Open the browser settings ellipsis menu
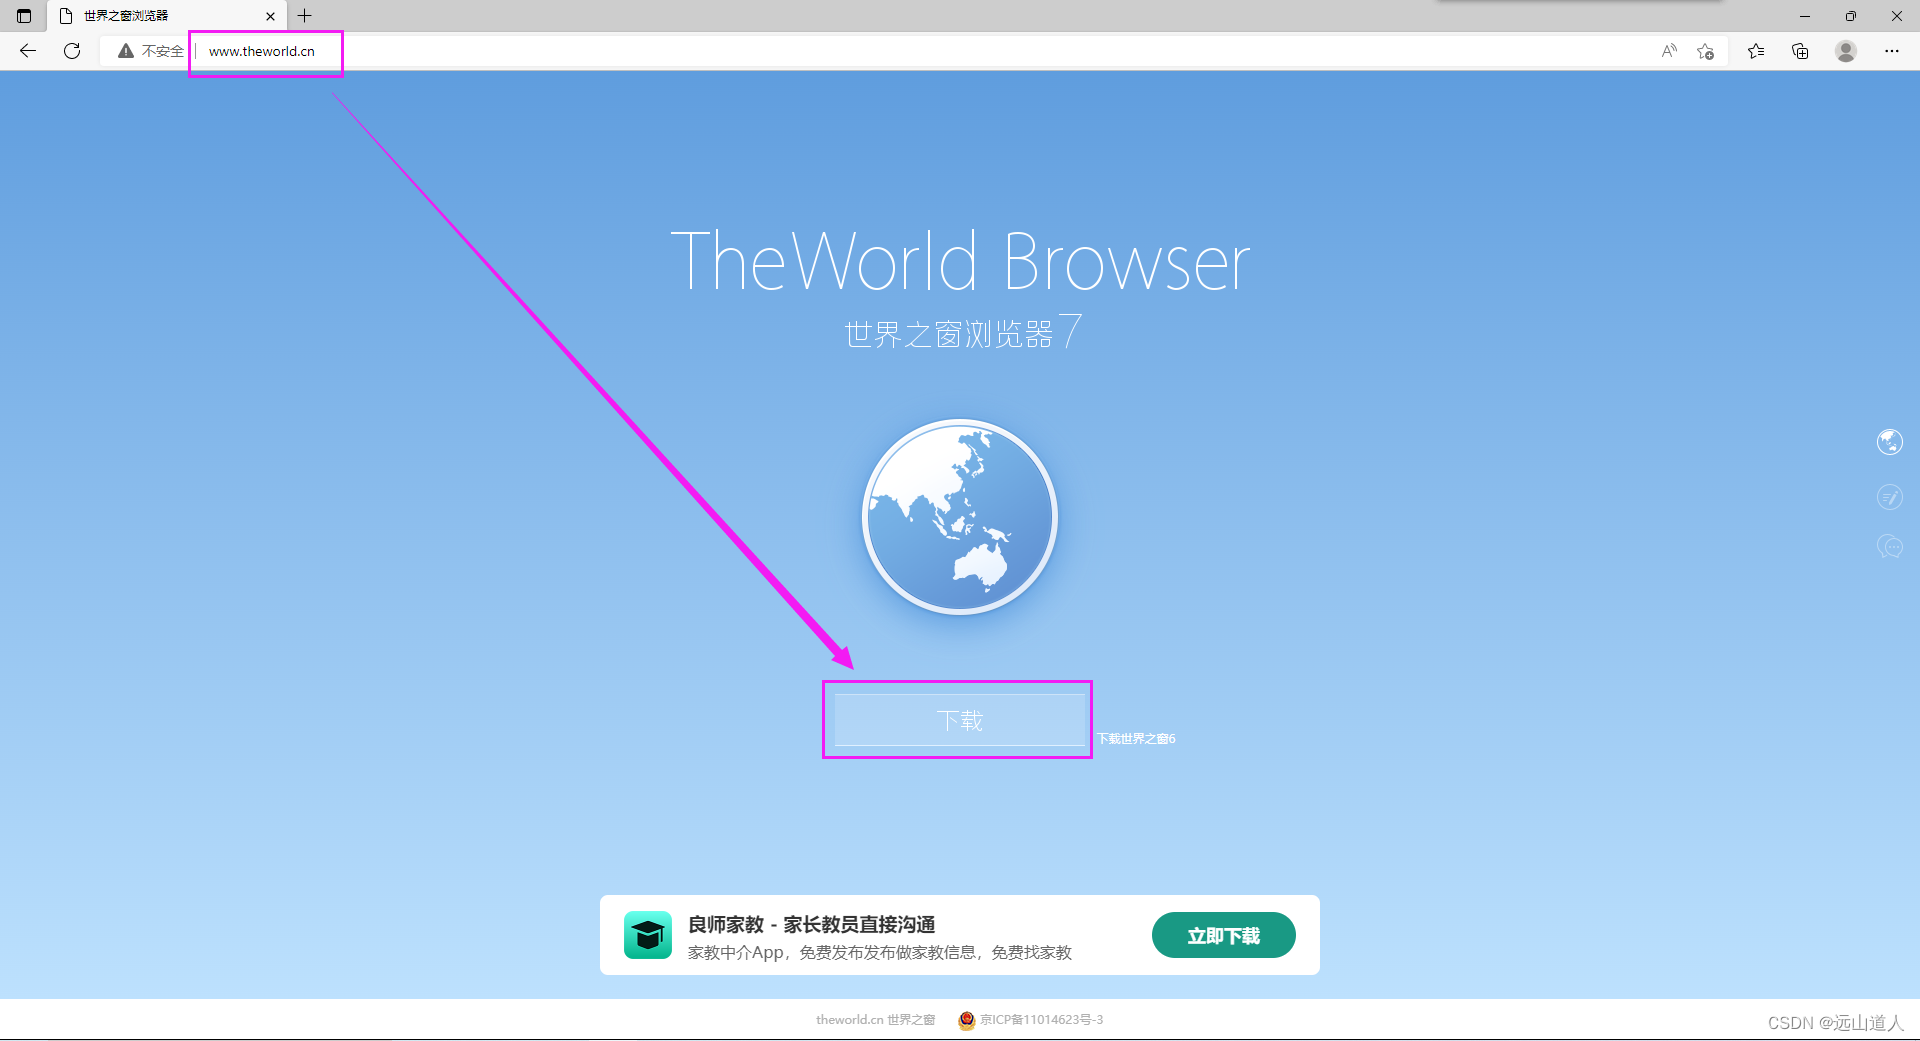The image size is (1920, 1041). coord(1892,51)
